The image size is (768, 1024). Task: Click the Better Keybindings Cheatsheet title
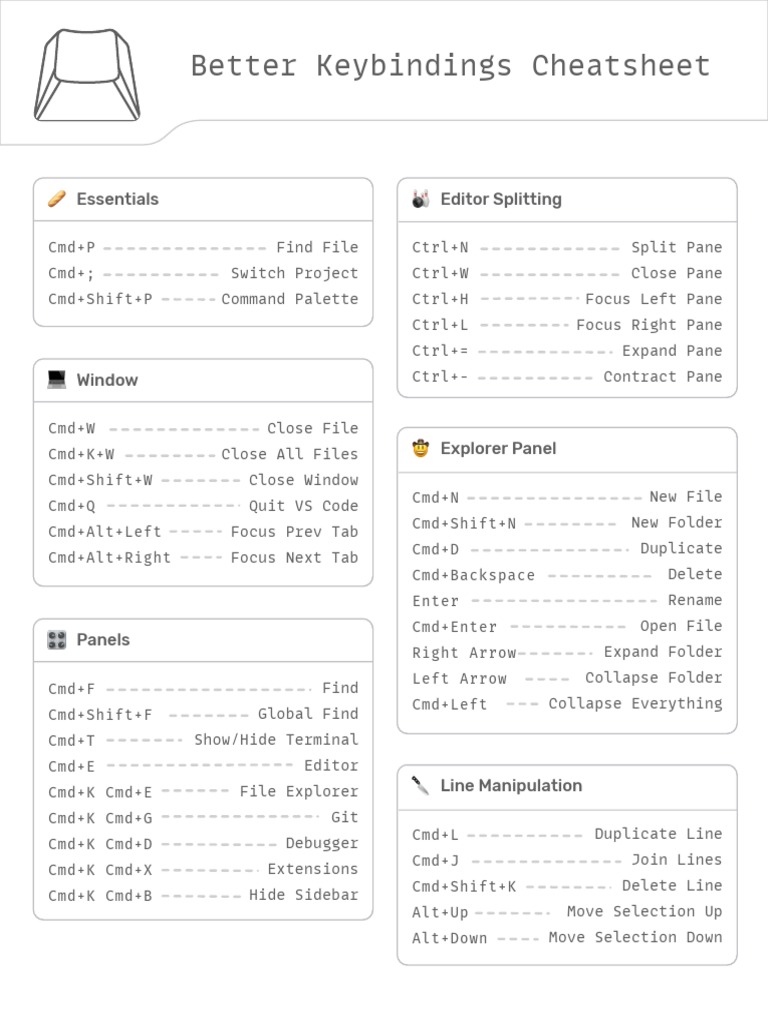pos(450,66)
